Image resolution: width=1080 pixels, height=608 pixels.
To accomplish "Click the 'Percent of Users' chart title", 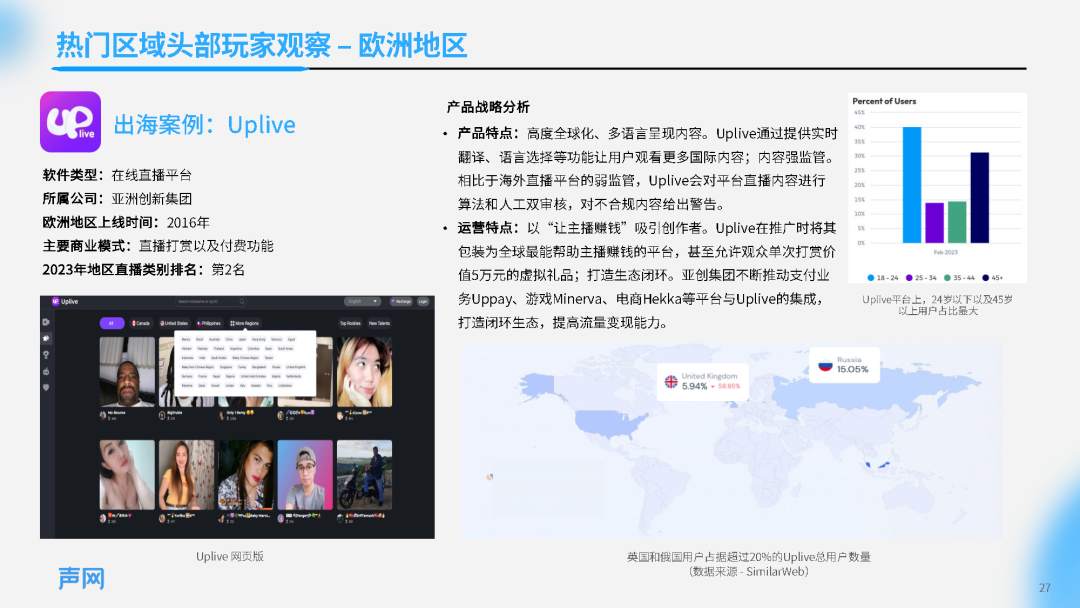I will click(x=884, y=101).
